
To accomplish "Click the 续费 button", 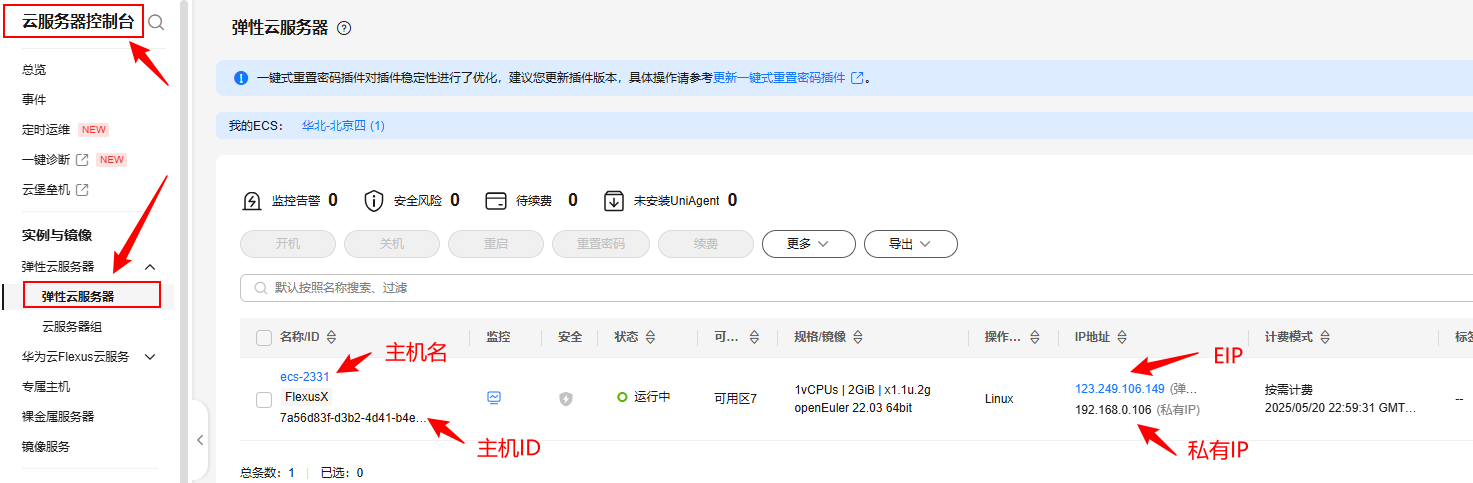I will [706, 244].
